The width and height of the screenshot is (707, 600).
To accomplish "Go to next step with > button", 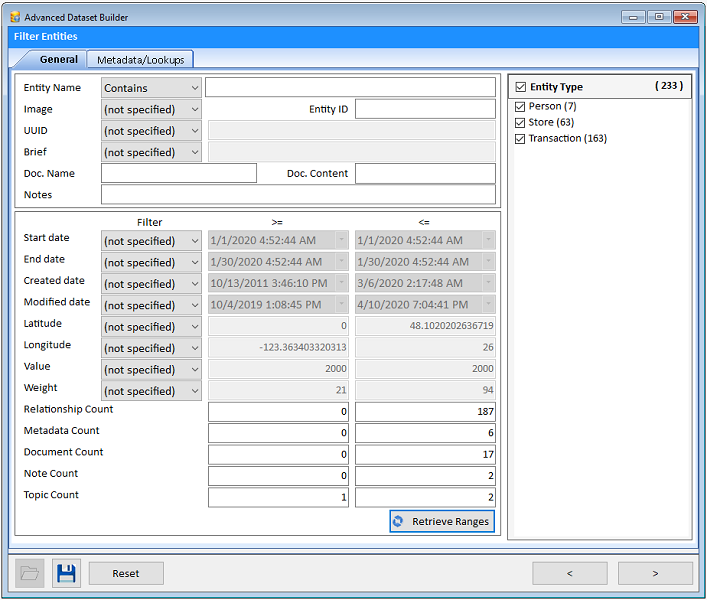I will click(x=655, y=573).
